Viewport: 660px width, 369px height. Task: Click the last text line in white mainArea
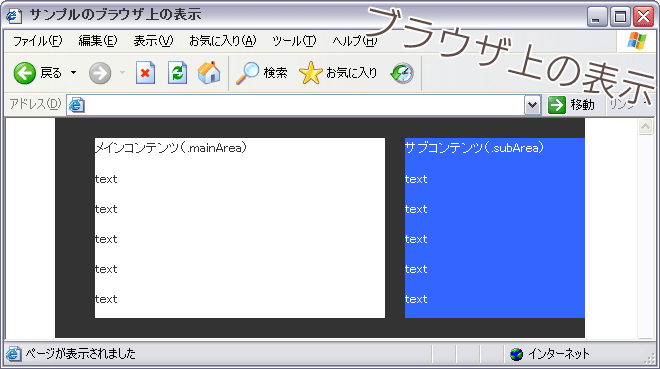click(x=106, y=299)
